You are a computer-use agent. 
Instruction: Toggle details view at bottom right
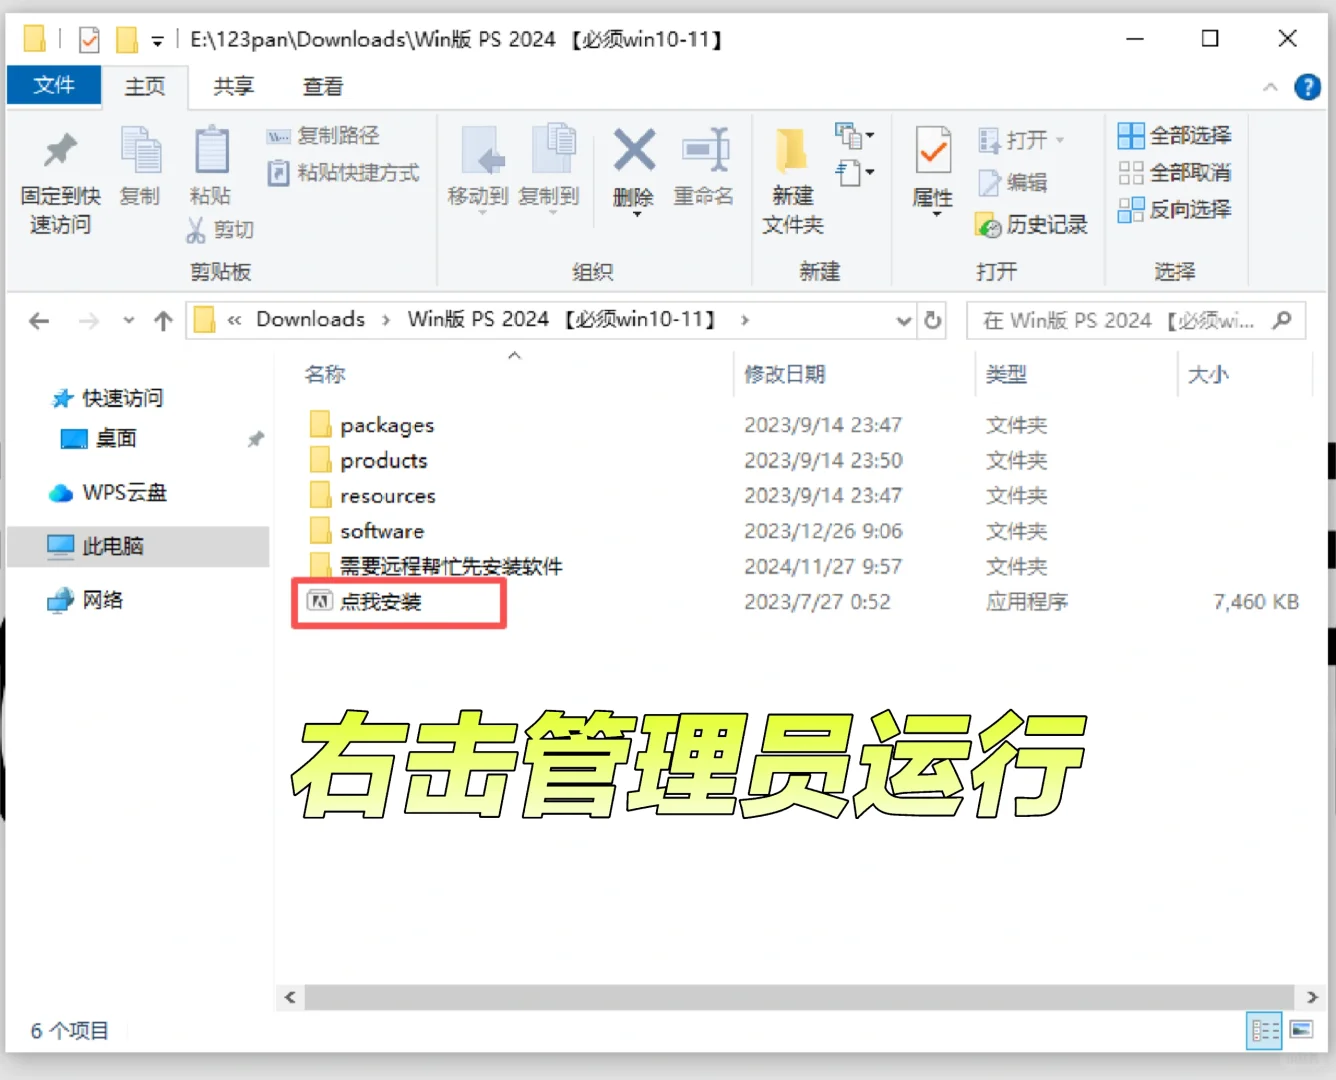[1264, 1030]
